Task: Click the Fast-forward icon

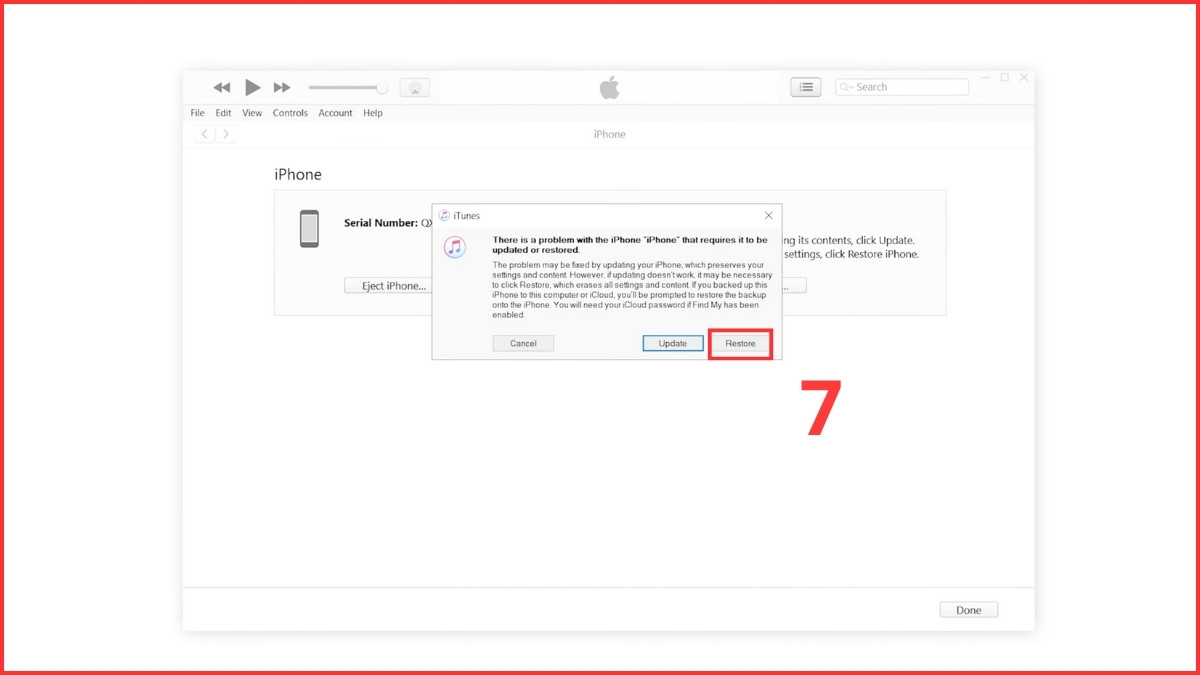Action: click(x=282, y=87)
